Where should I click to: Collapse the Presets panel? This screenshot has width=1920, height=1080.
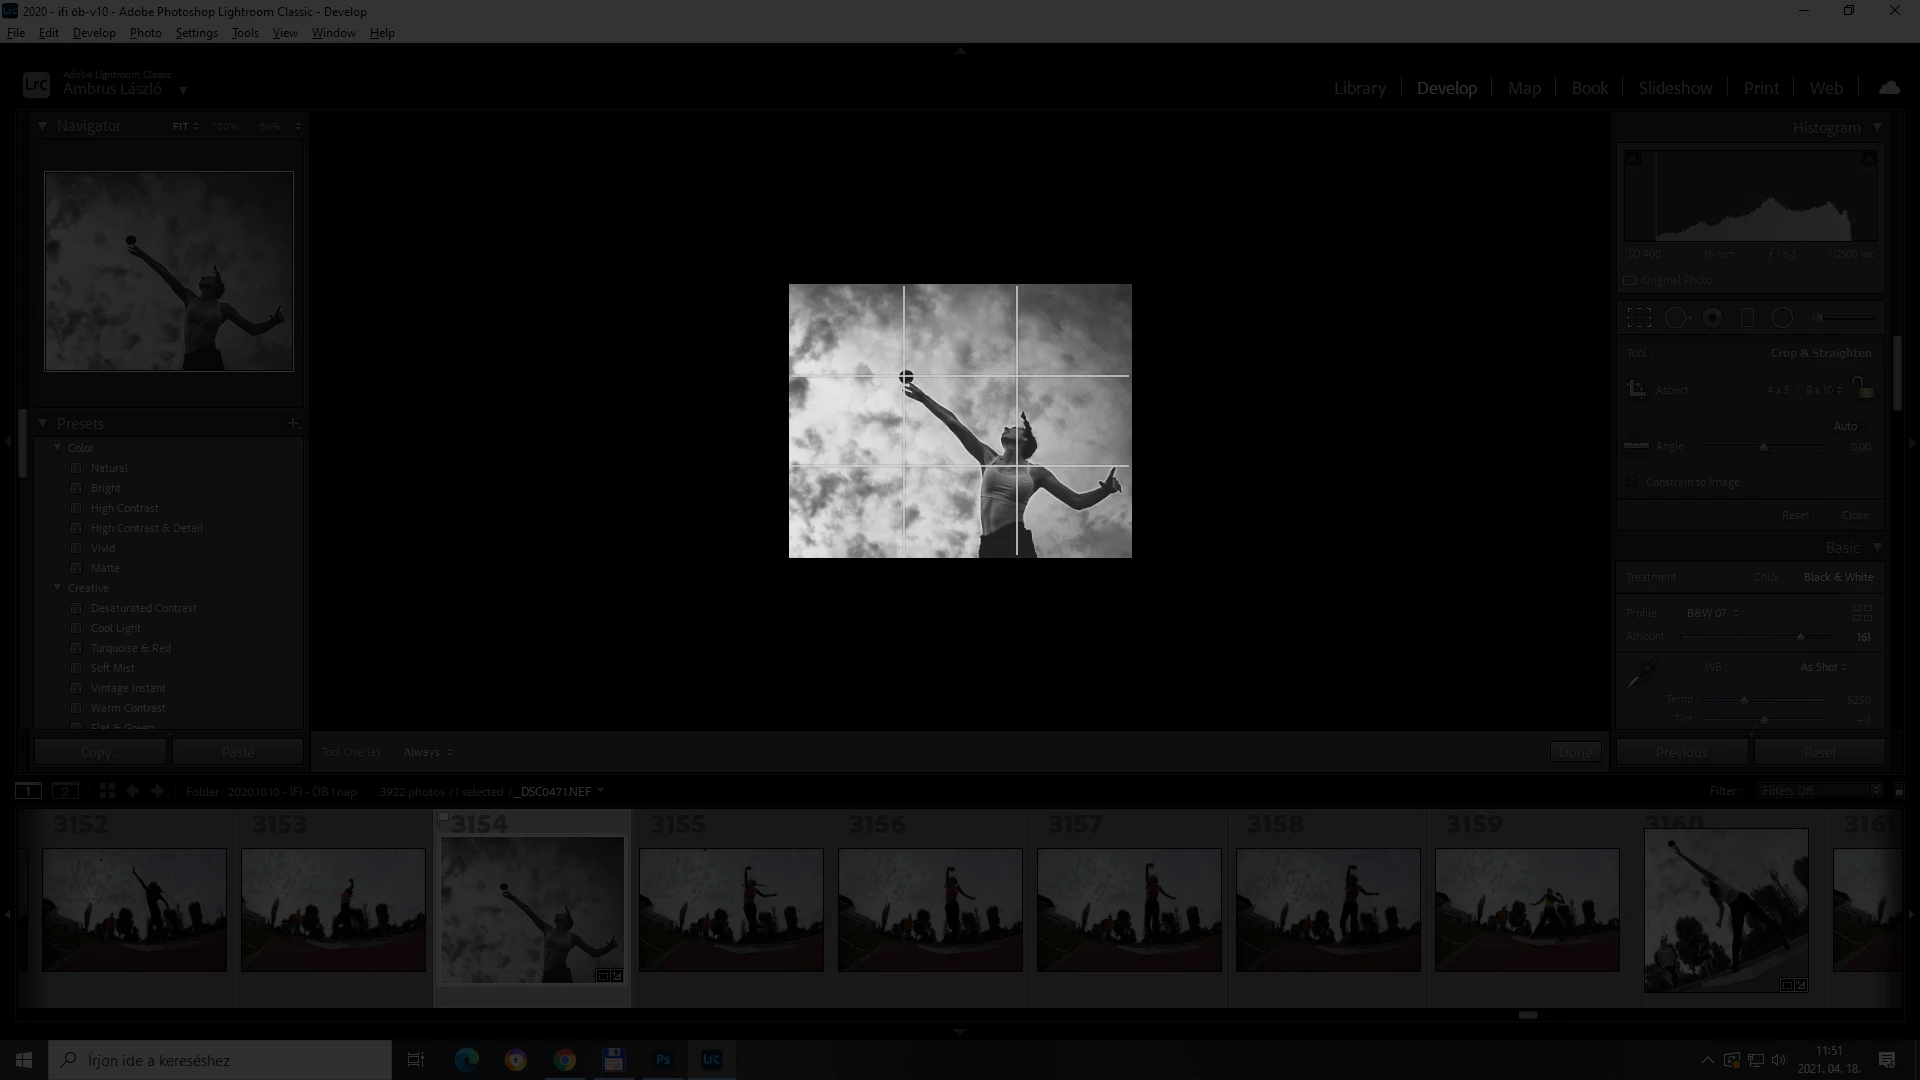43,424
